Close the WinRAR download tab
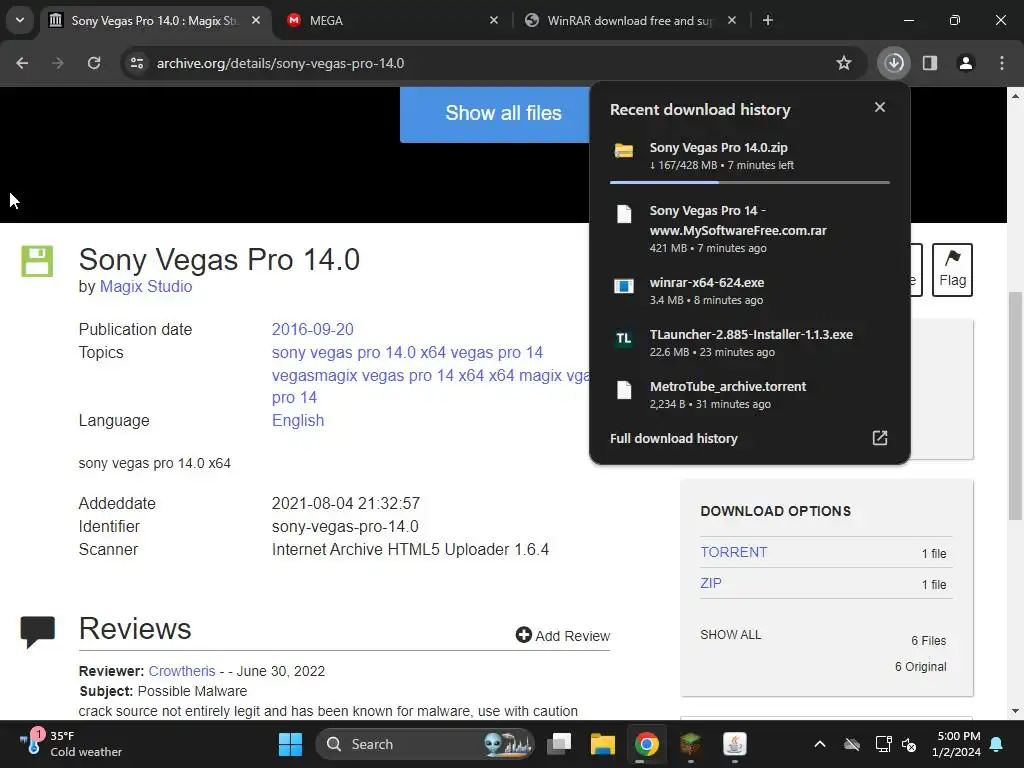The image size is (1024, 768). click(x=732, y=20)
